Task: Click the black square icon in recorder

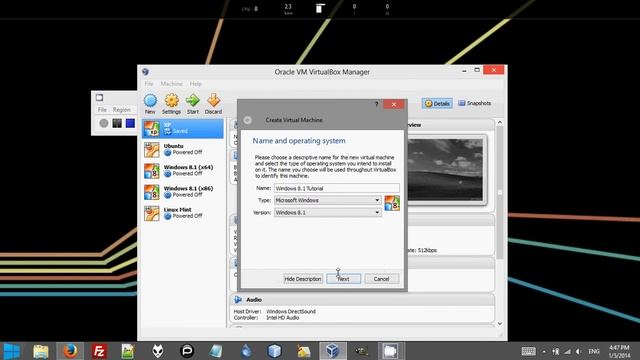Action: click(x=117, y=123)
